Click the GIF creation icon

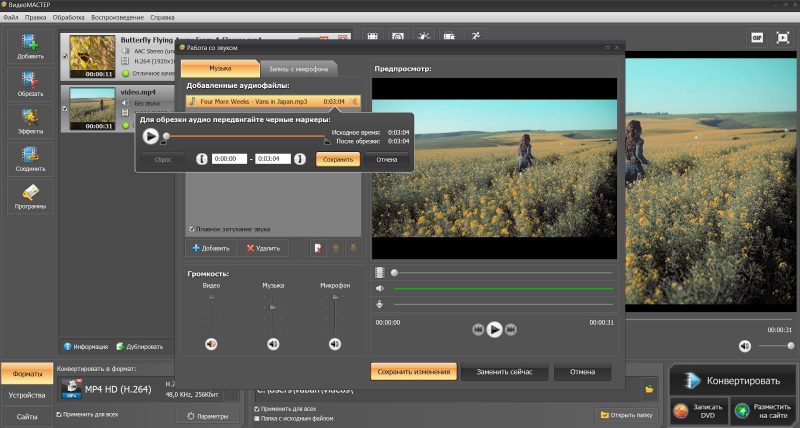pos(756,37)
